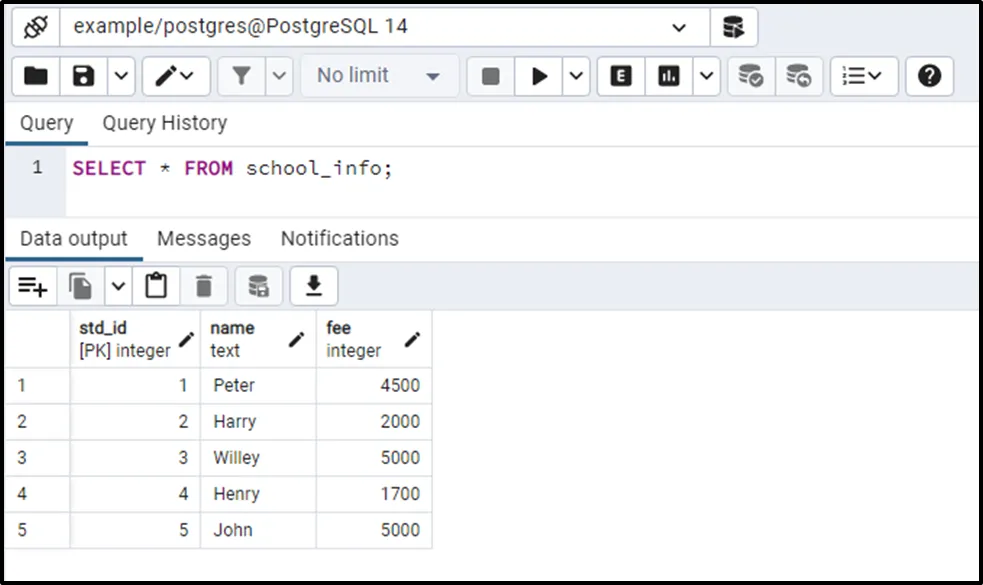Click the Open File folder icon

36,76
